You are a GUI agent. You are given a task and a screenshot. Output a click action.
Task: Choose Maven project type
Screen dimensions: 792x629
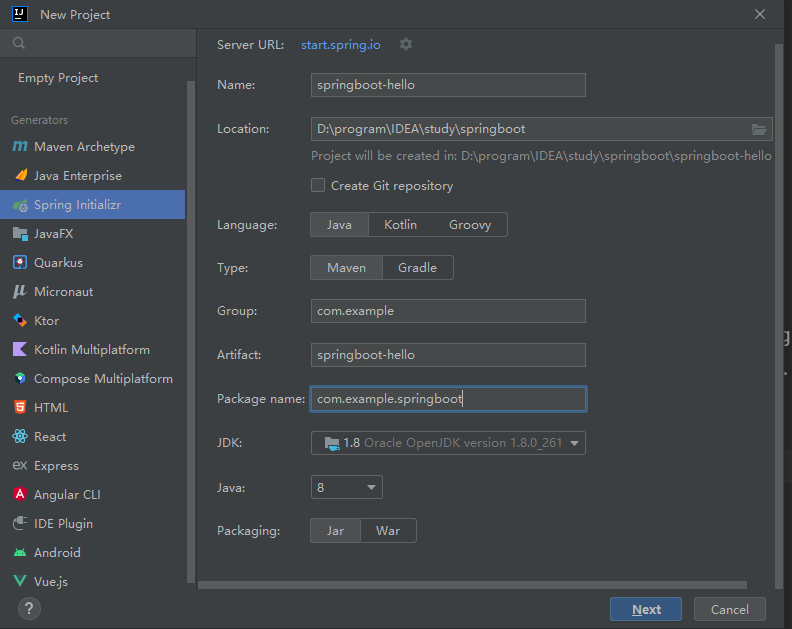(346, 268)
